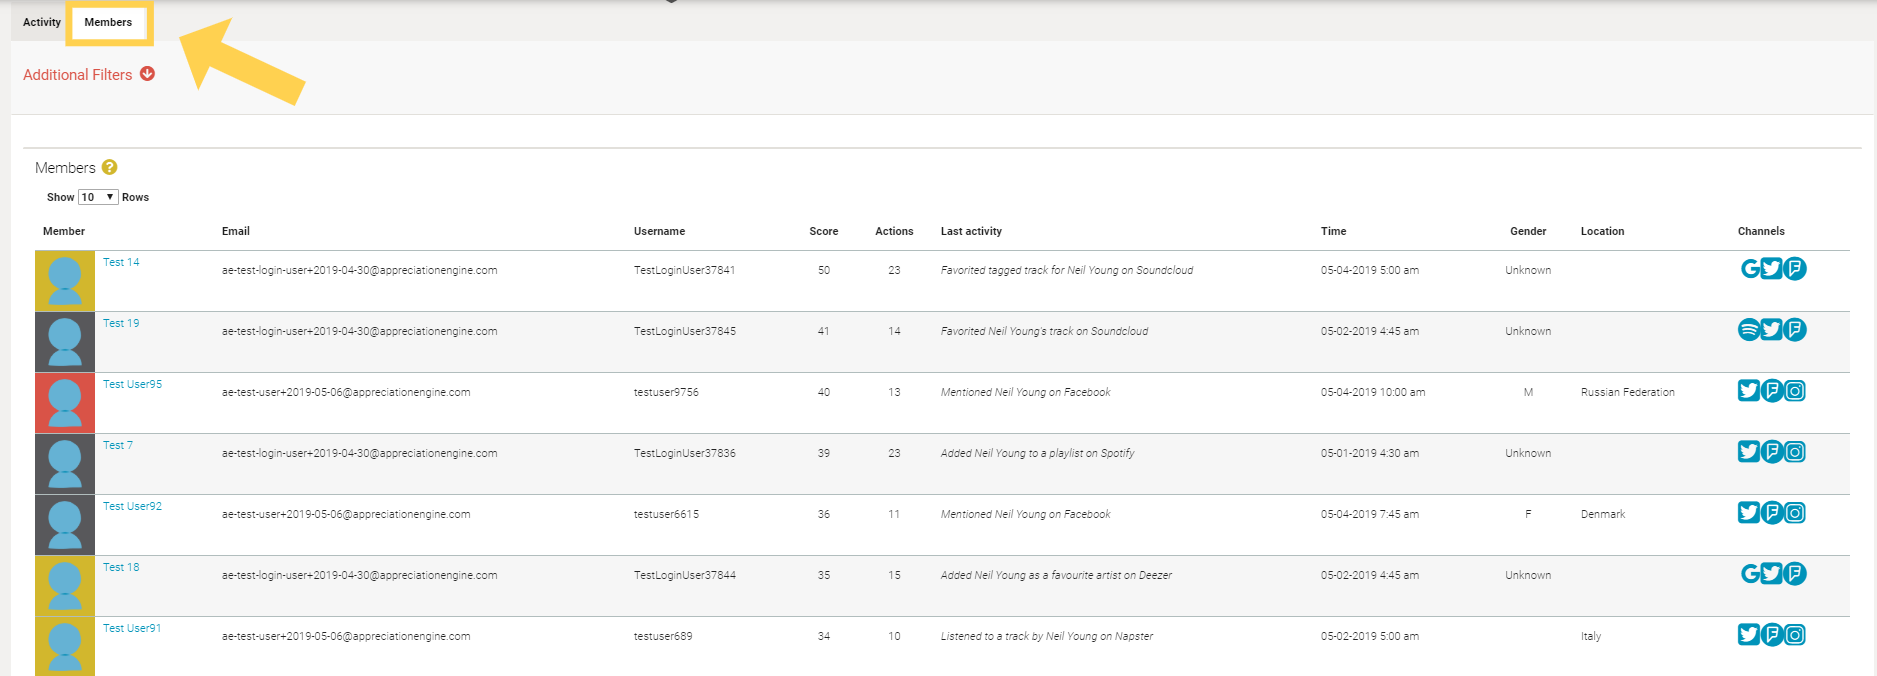Click Test User92's avatar thumbnail
The image size is (1877, 676).
point(65,525)
